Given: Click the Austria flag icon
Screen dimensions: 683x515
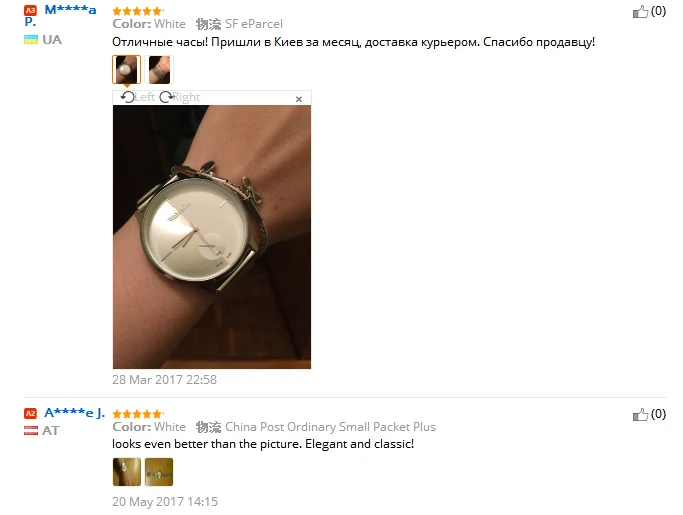Looking at the screenshot, I should [x=31, y=430].
